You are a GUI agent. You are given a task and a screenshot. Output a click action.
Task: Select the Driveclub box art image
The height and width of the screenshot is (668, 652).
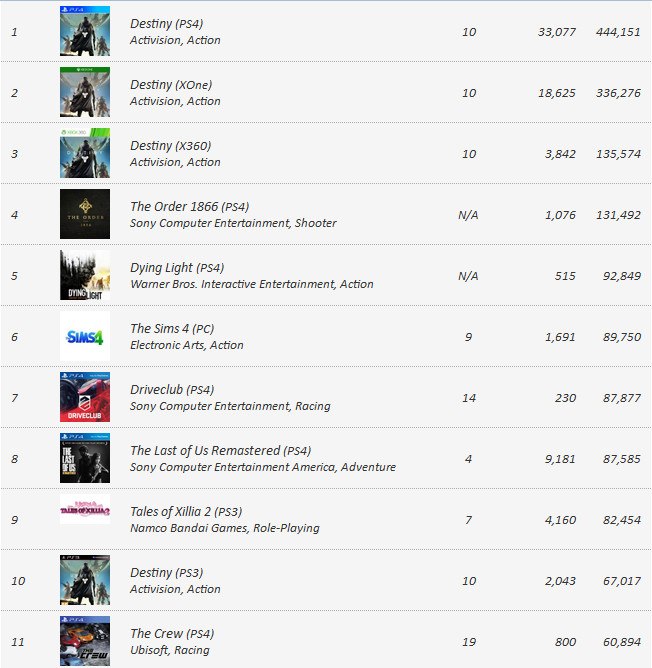[85, 397]
